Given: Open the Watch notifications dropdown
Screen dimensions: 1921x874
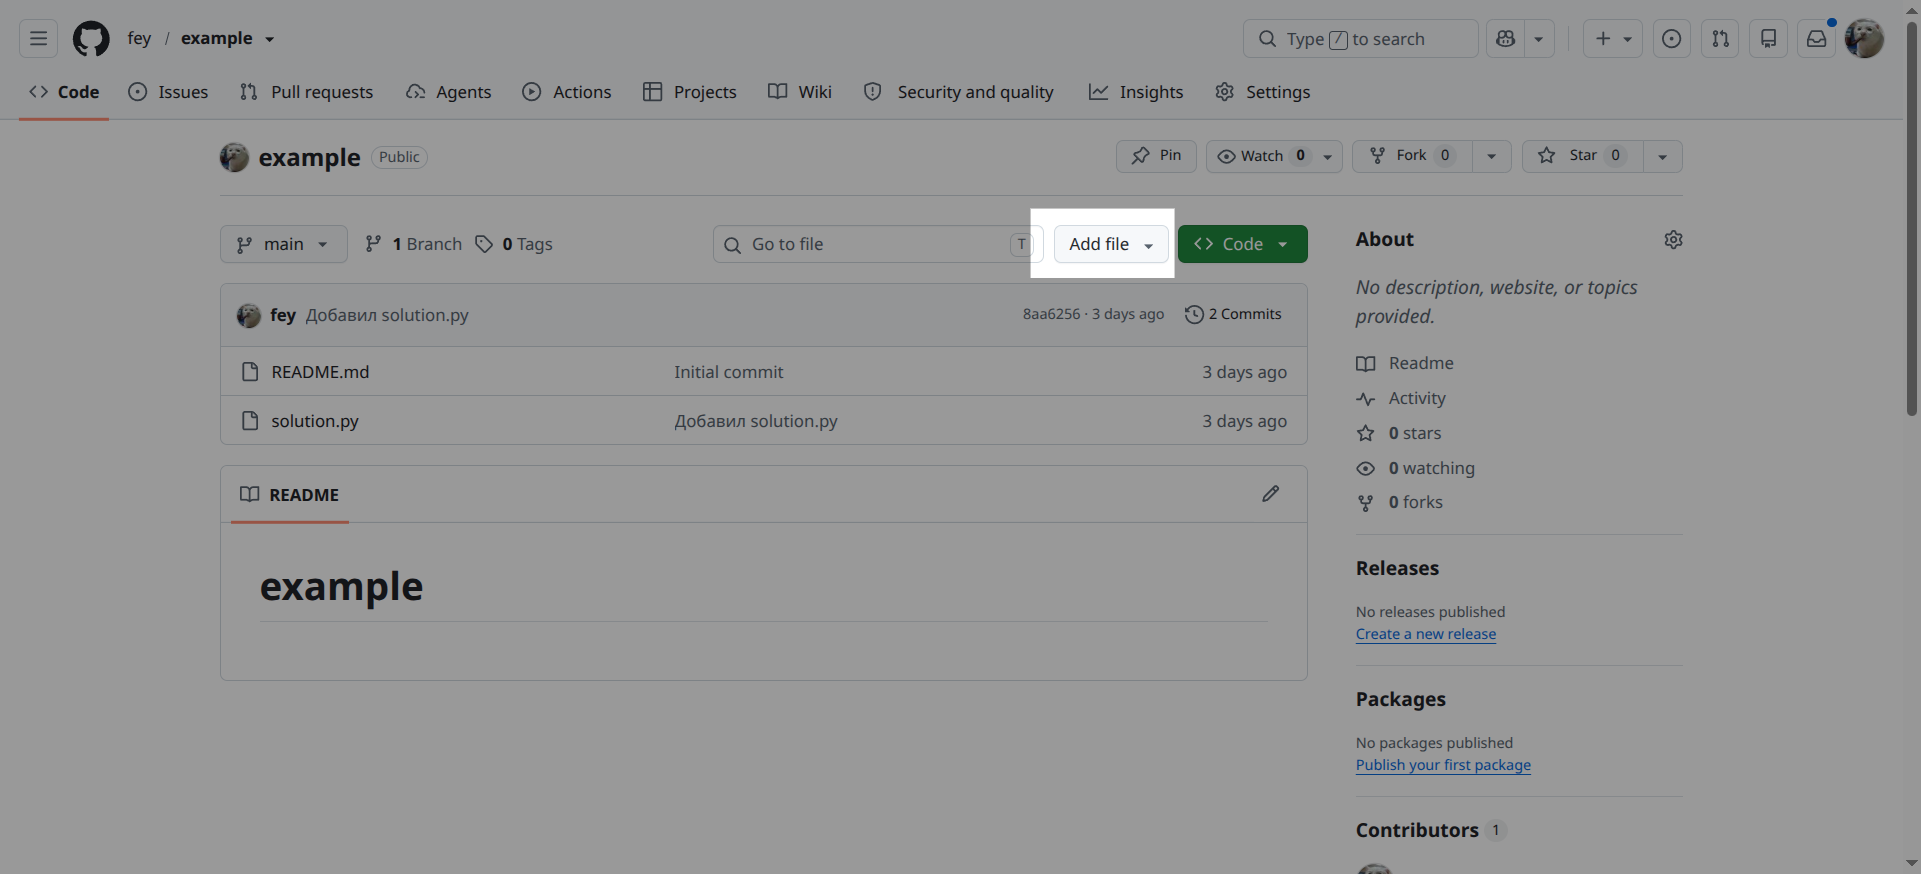Looking at the screenshot, I should click(1274, 156).
